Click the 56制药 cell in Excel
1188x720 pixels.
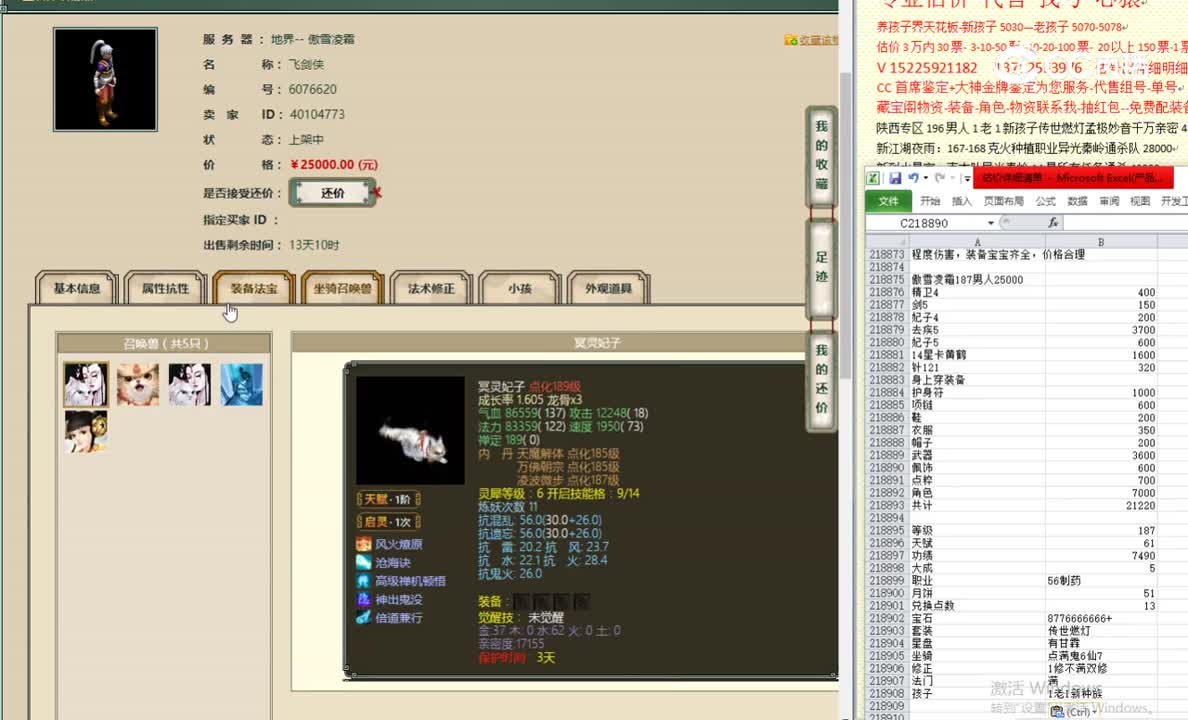(1101, 581)
